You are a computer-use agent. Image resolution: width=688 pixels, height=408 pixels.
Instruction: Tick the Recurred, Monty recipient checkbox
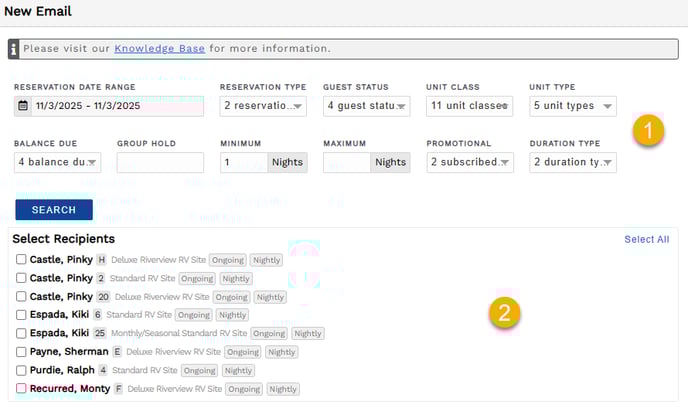pos(21,388)
